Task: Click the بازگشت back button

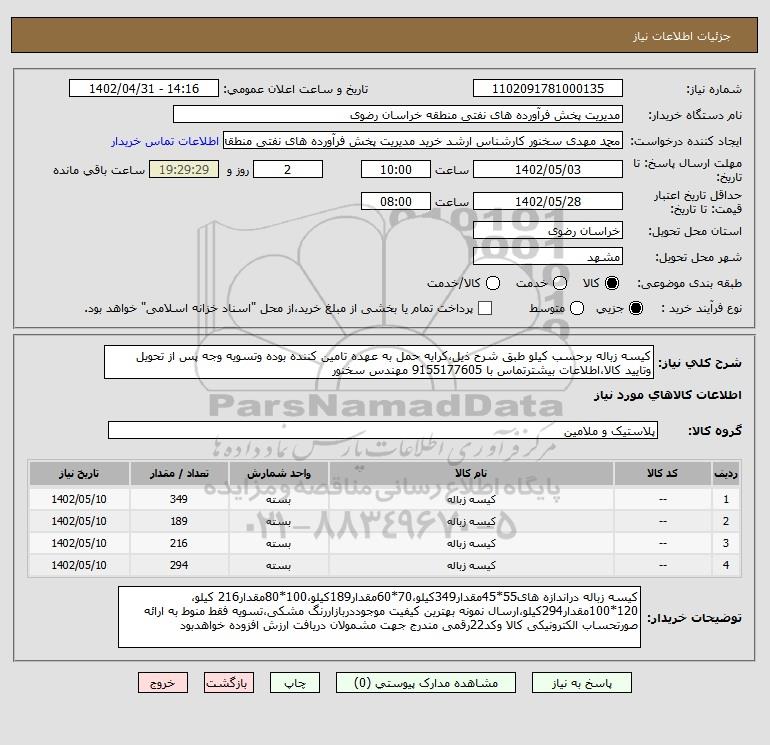Action: point(229,683)
